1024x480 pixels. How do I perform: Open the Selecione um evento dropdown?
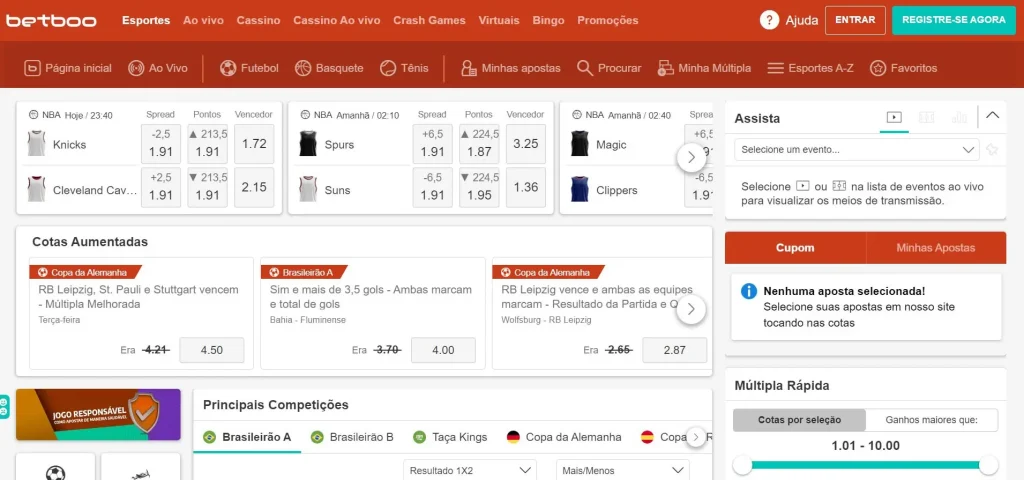857,150
